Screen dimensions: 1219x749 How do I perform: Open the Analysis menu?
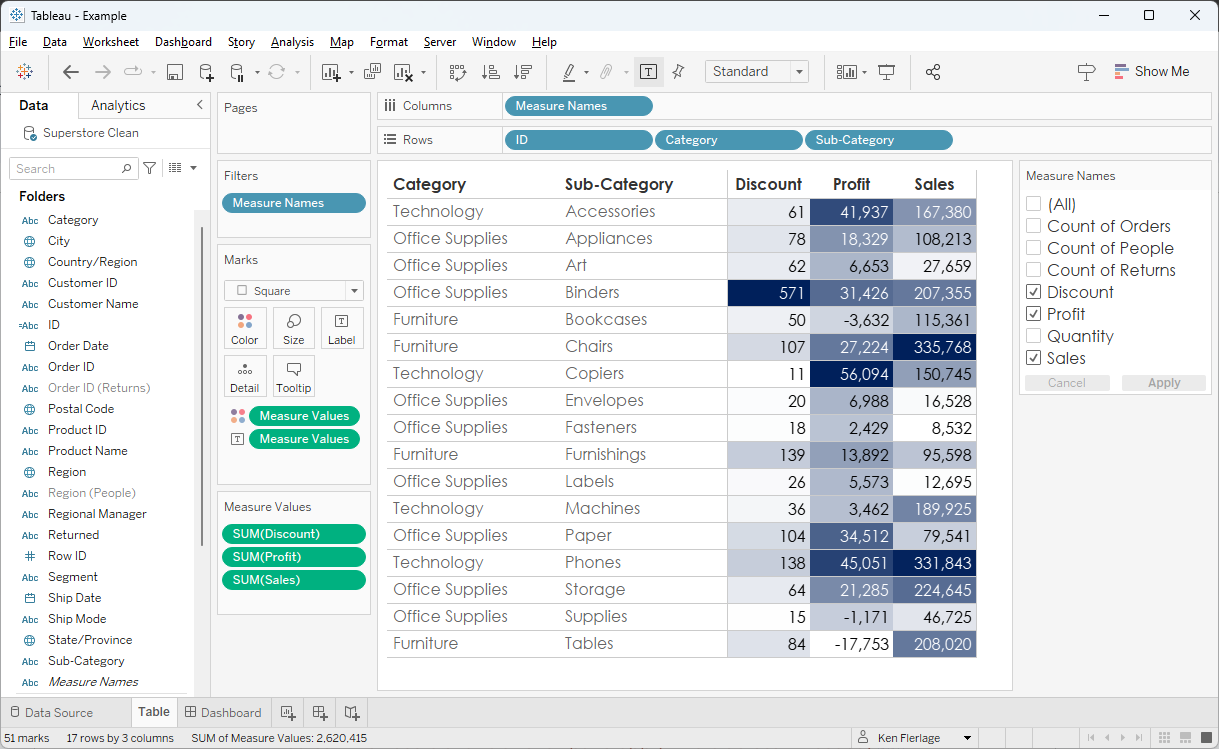pyautogui.click(x=292, y=42)
